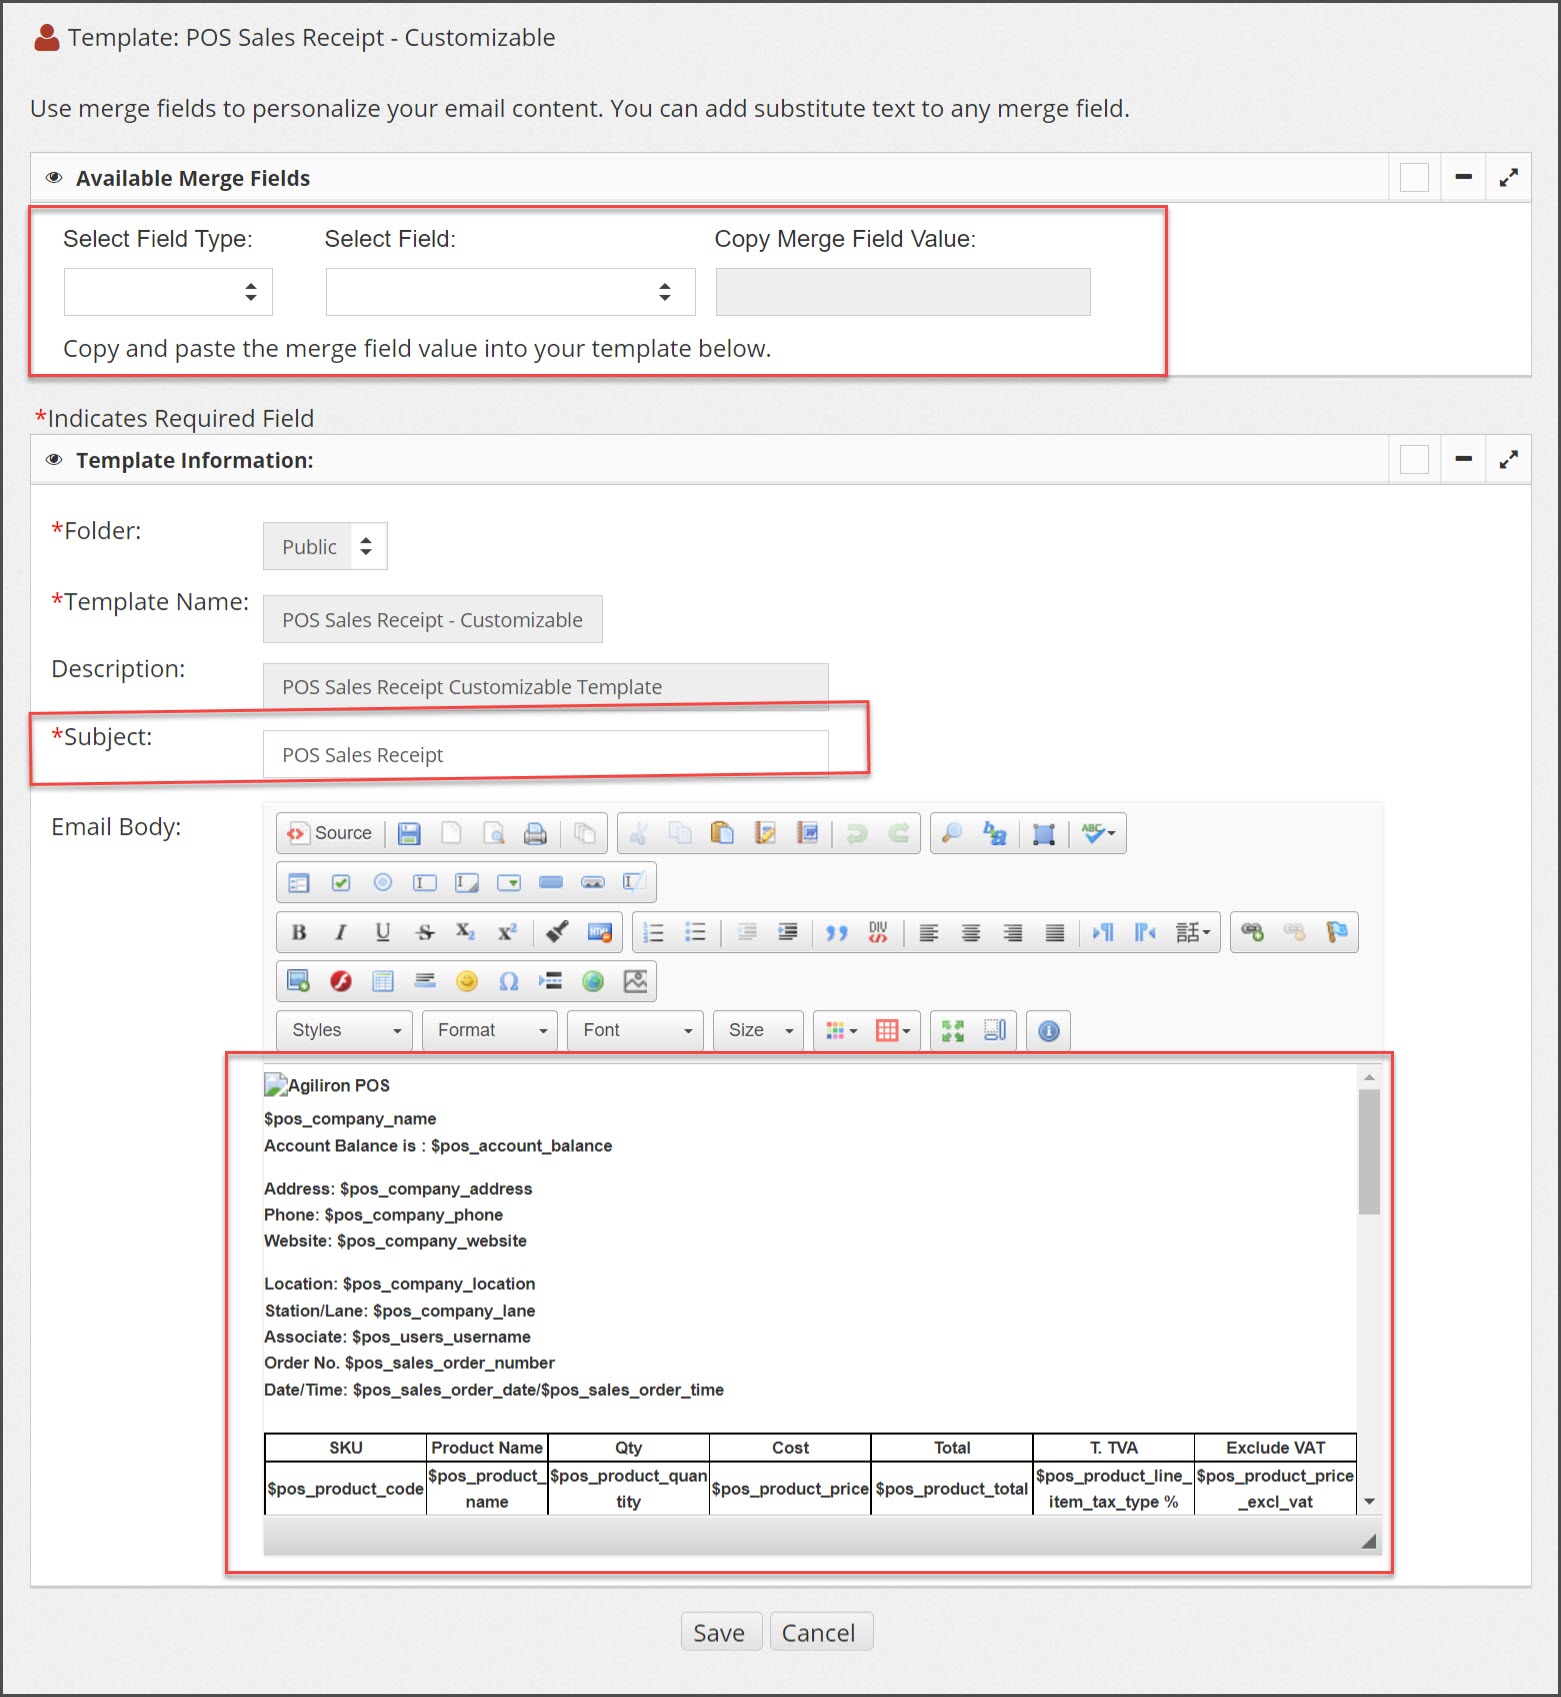Click the Save icon in editor toolbar
Screen dimensions: 1561x1697
[409, 833]
